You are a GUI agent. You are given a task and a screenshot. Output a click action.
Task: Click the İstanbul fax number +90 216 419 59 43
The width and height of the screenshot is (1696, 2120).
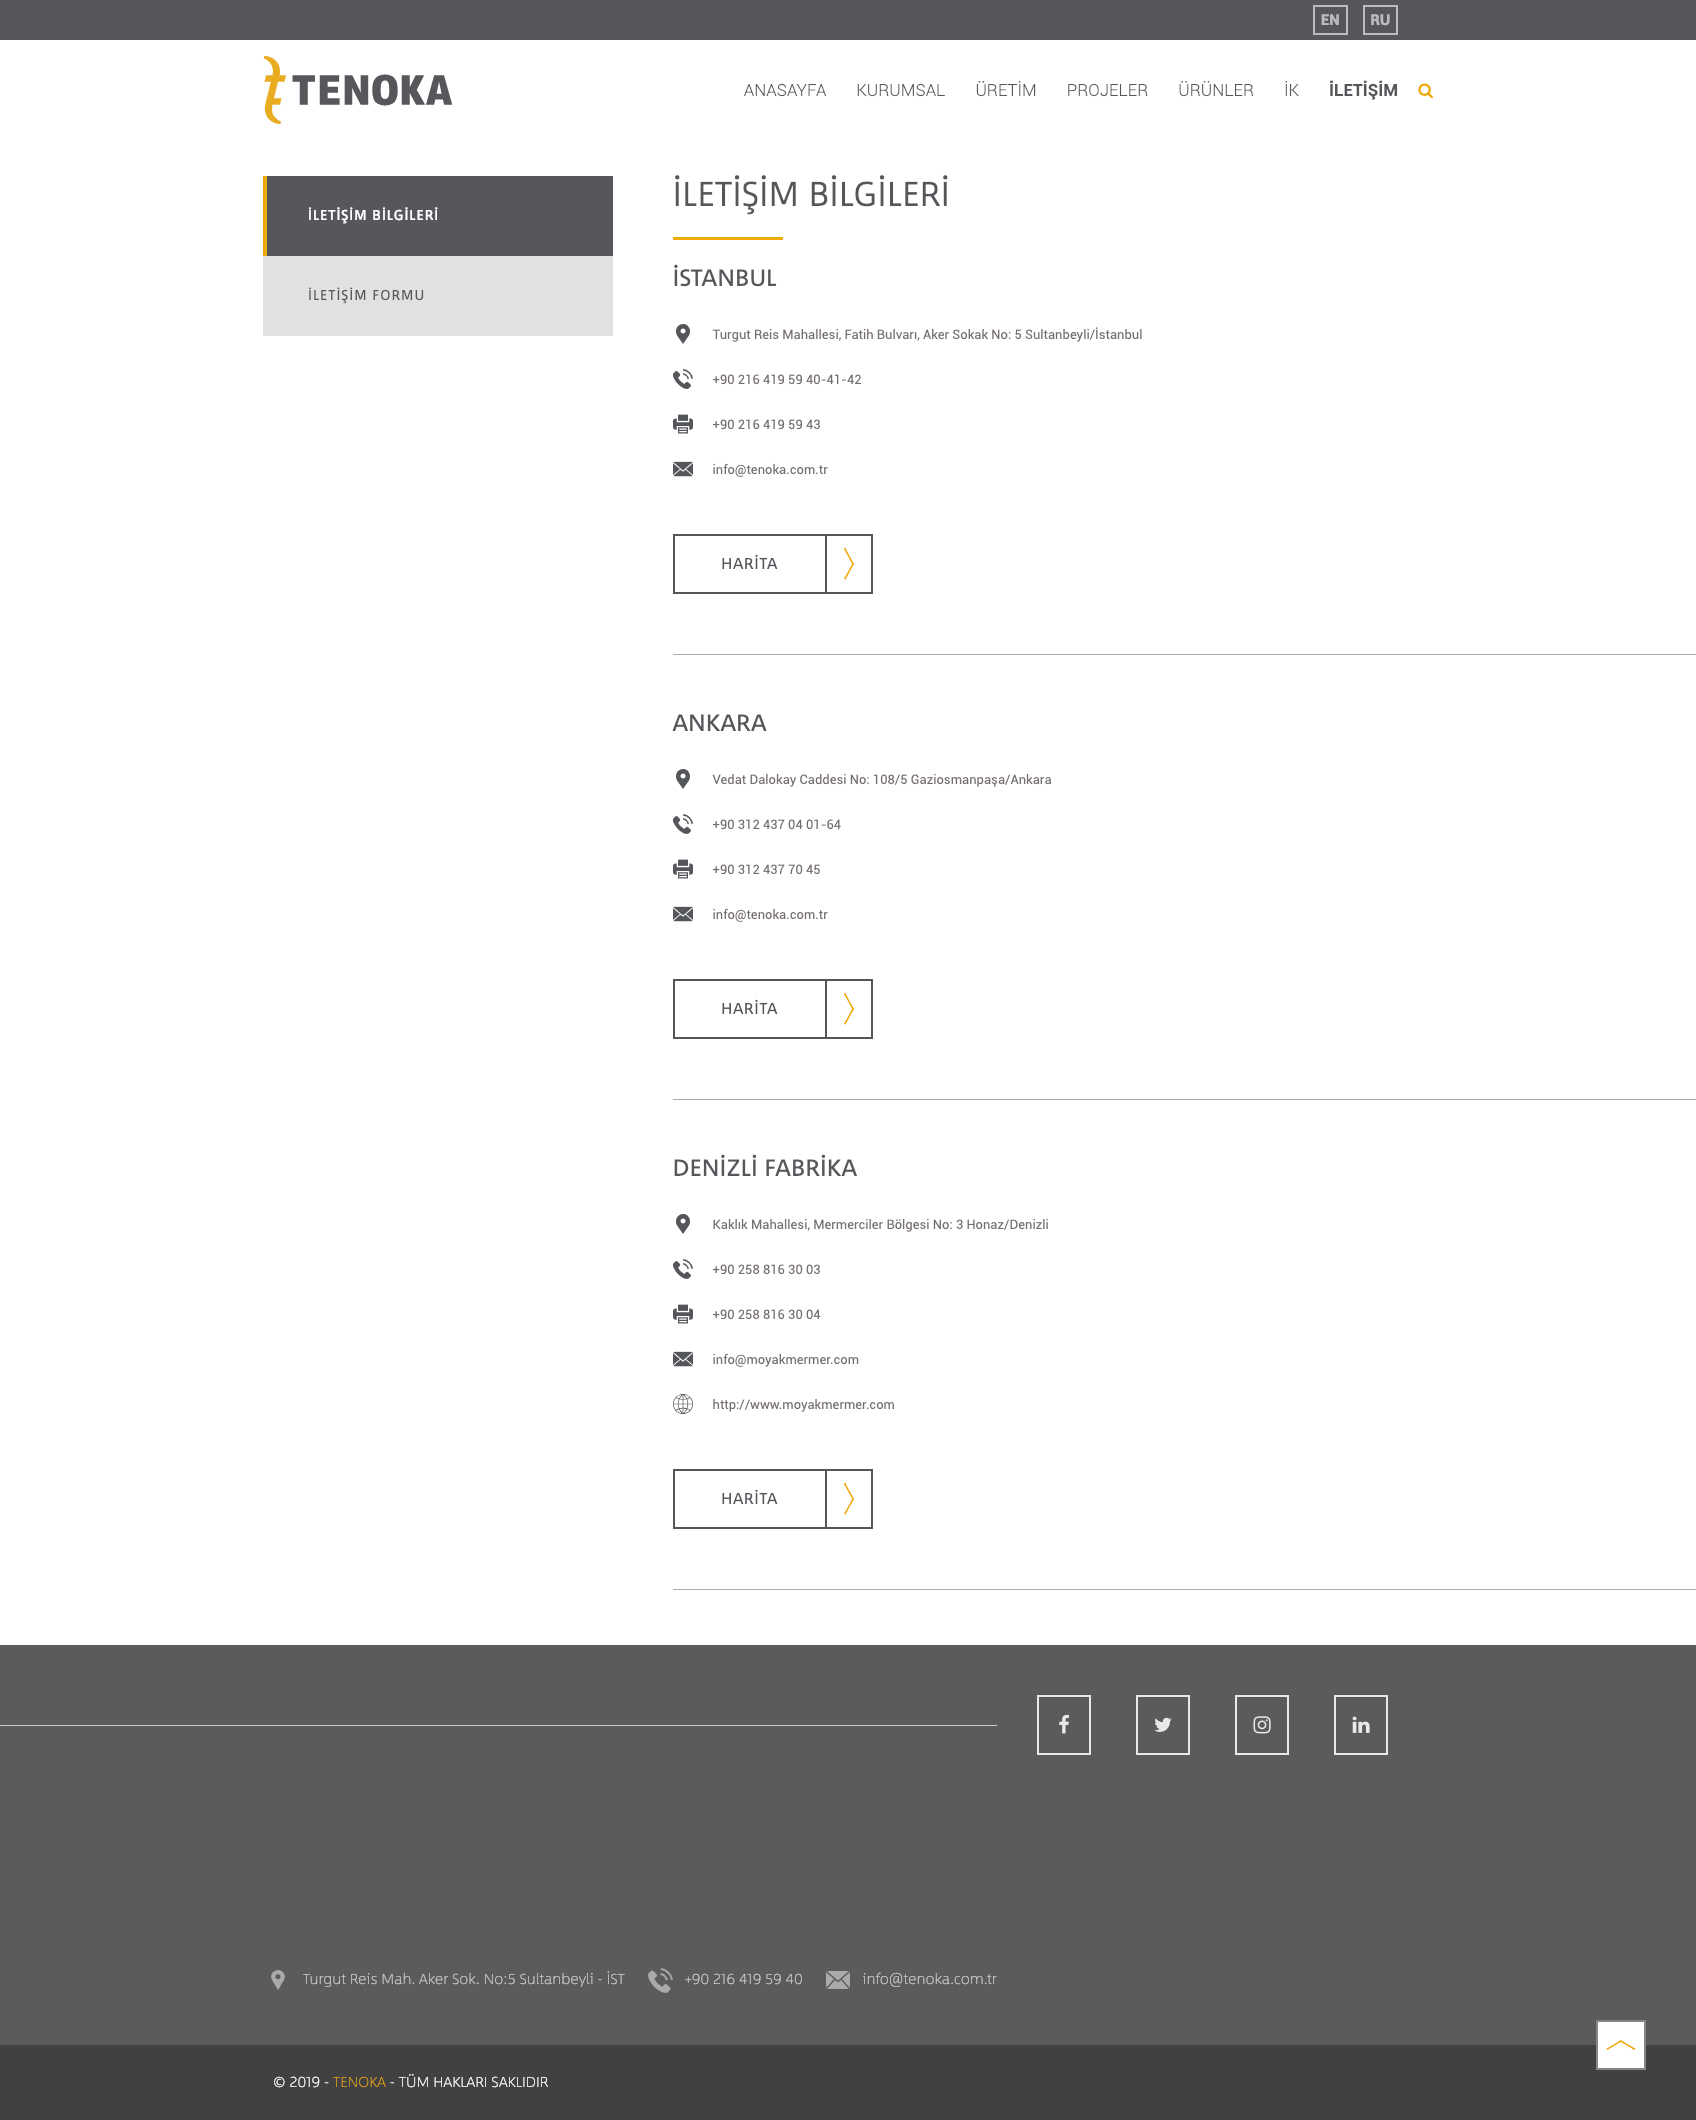click(766, 425)
